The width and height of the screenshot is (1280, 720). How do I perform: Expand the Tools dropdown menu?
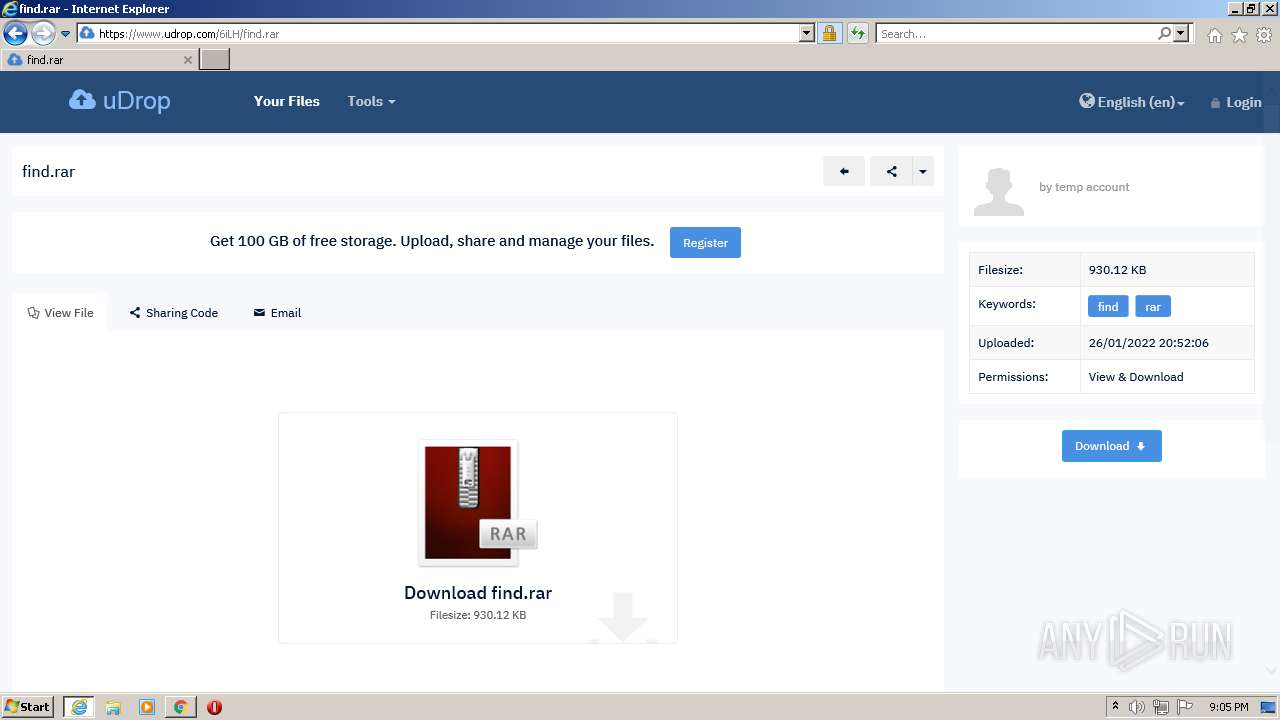point(371,101)
